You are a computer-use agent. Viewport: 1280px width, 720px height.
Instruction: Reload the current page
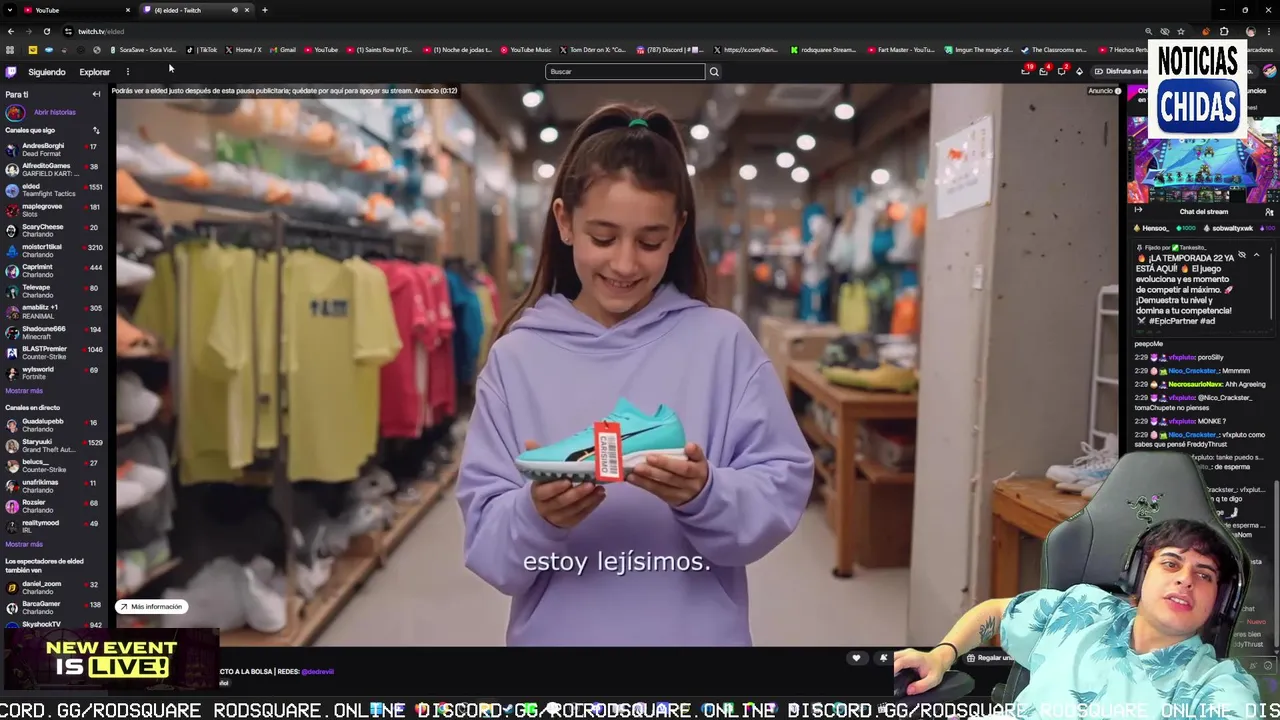coord(46,32)
